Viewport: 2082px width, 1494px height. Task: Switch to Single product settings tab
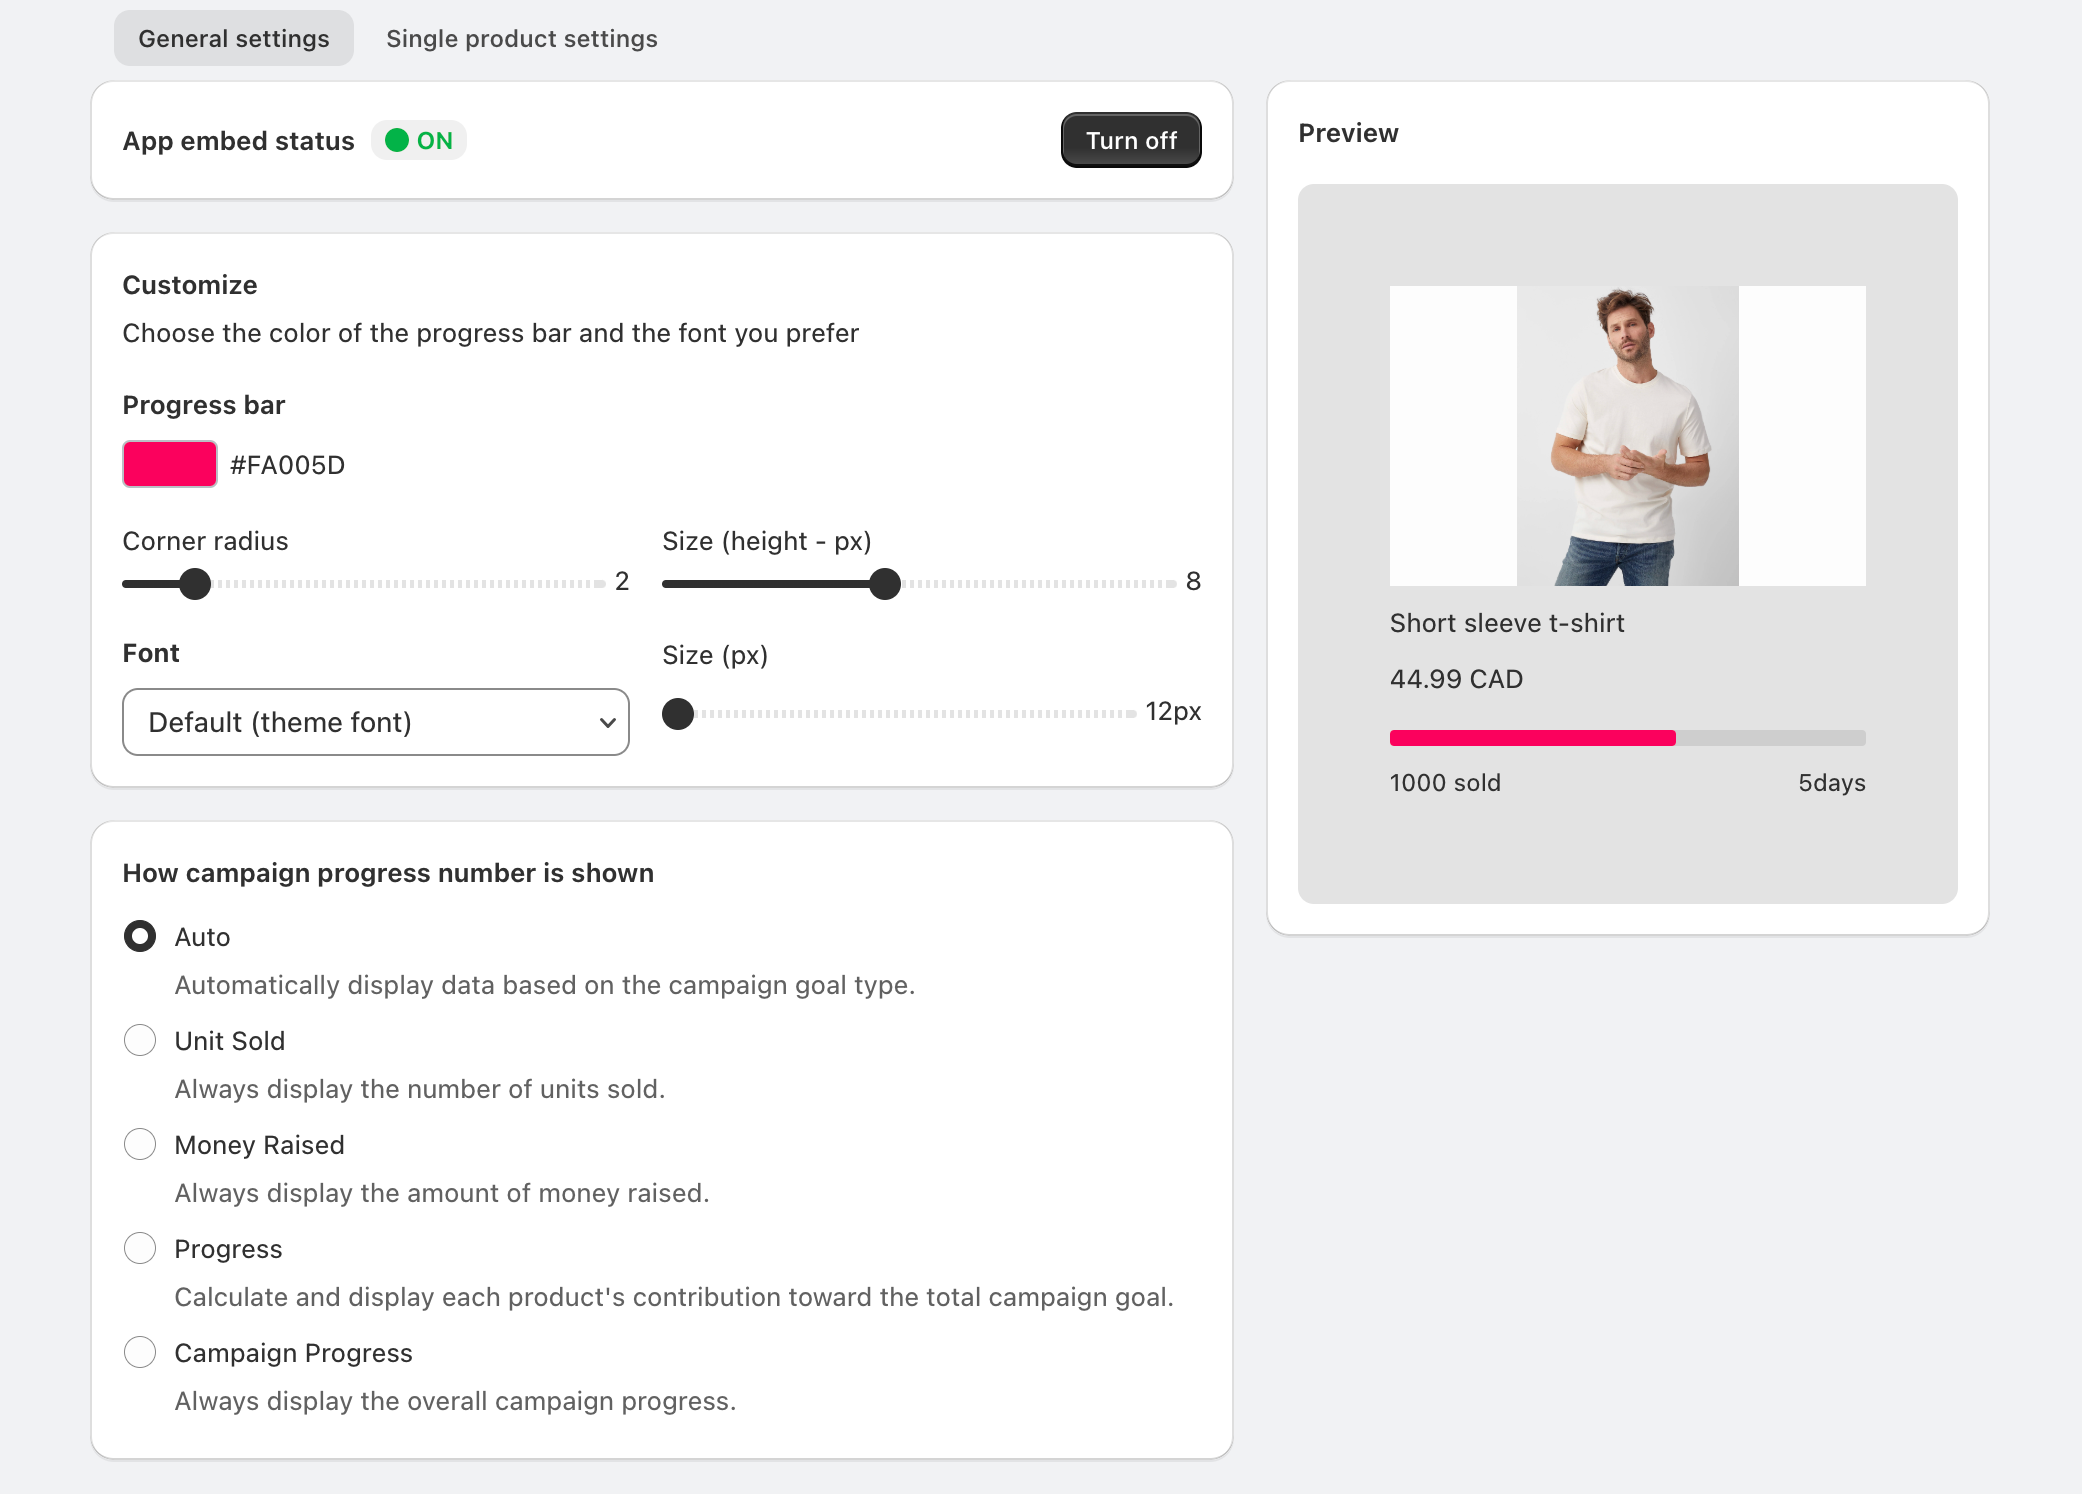coord(521,39)
